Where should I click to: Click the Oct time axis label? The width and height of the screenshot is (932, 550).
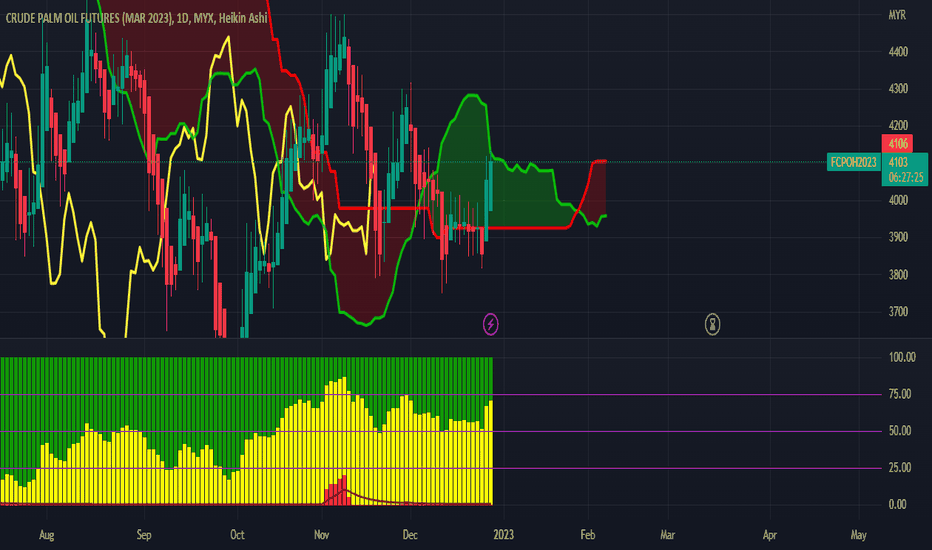tap(237, 535)
